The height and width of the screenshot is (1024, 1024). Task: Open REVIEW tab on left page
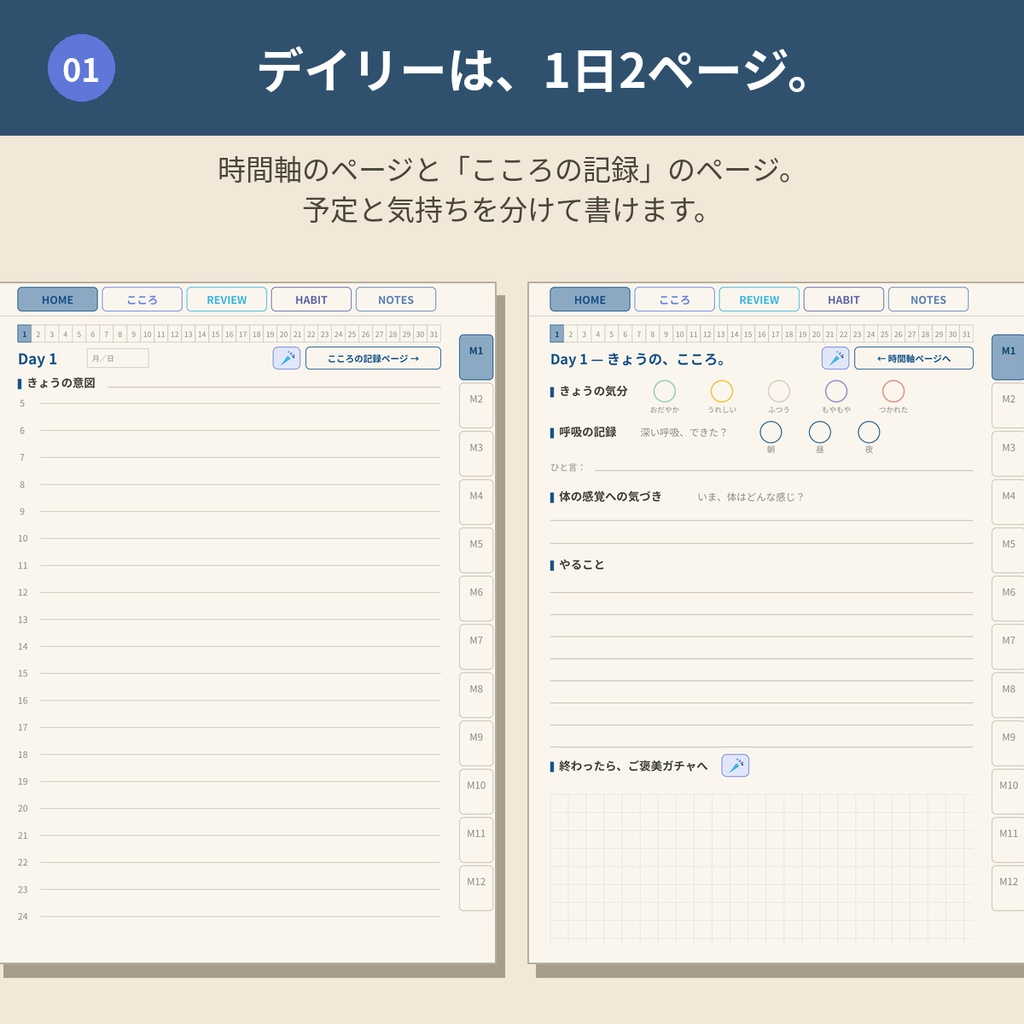tap(227, 300)
